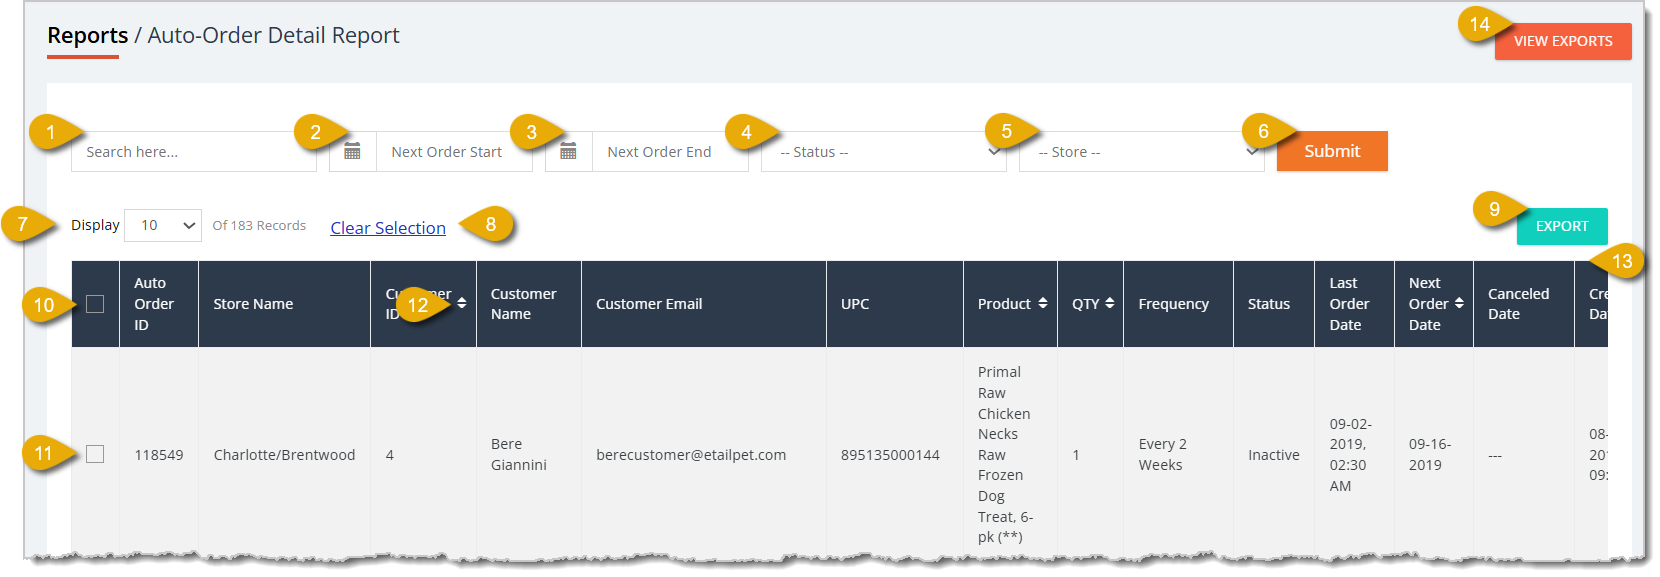Viewport: 1660px width, 577px height.
Task: Click the Canceled Date column header
Action: [1524, 304]
